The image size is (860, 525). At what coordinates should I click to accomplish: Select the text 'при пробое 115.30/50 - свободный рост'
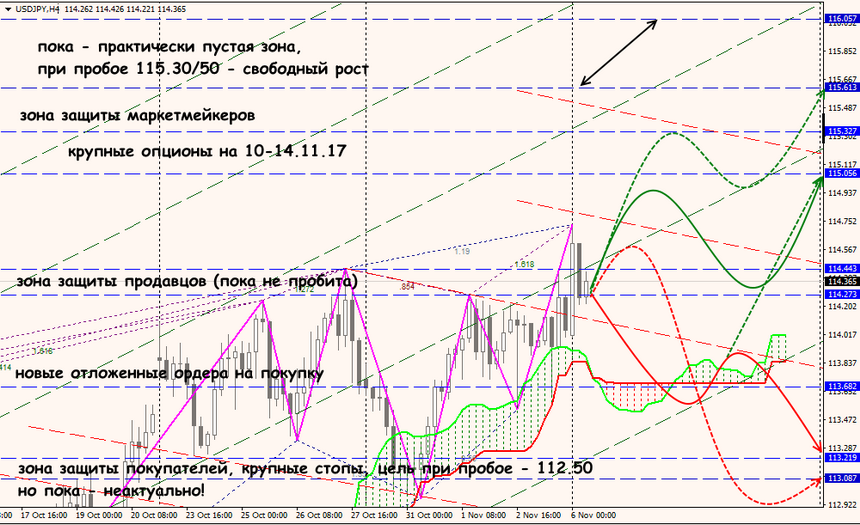[203, 70]
